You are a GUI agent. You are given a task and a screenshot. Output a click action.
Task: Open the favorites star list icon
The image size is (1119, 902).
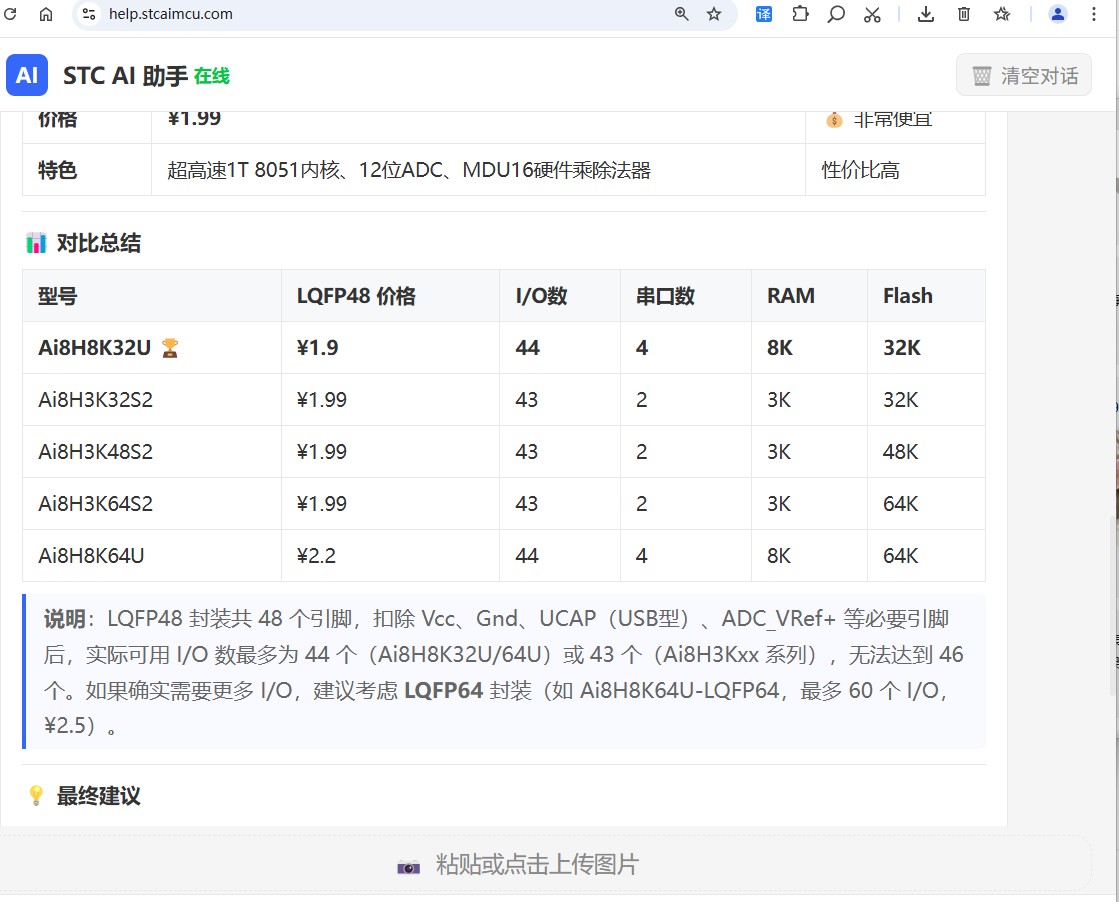(1002, 14)
